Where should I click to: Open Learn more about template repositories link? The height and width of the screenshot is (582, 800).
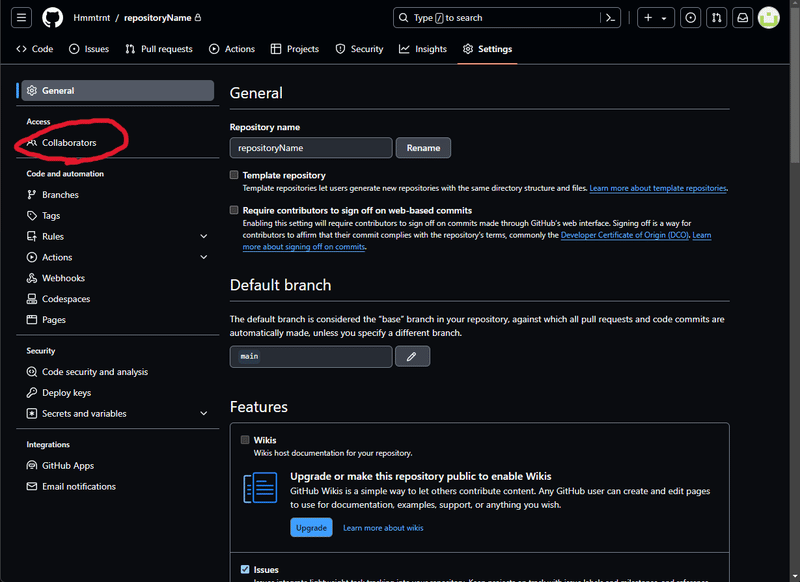658,188
